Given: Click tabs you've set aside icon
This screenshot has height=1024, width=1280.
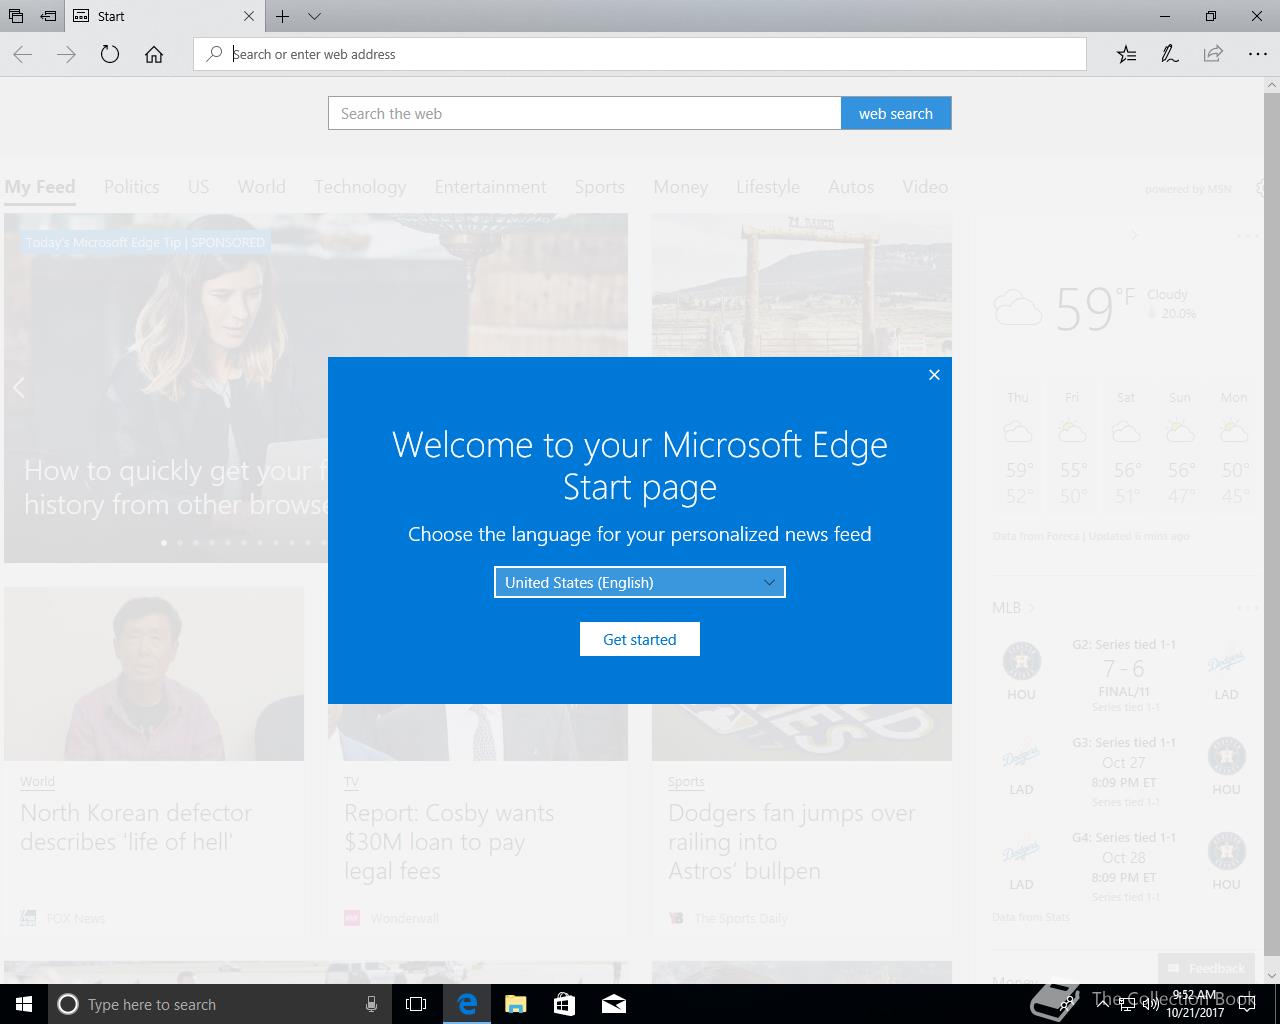Looking at the screenshot, I should [16, 16].
